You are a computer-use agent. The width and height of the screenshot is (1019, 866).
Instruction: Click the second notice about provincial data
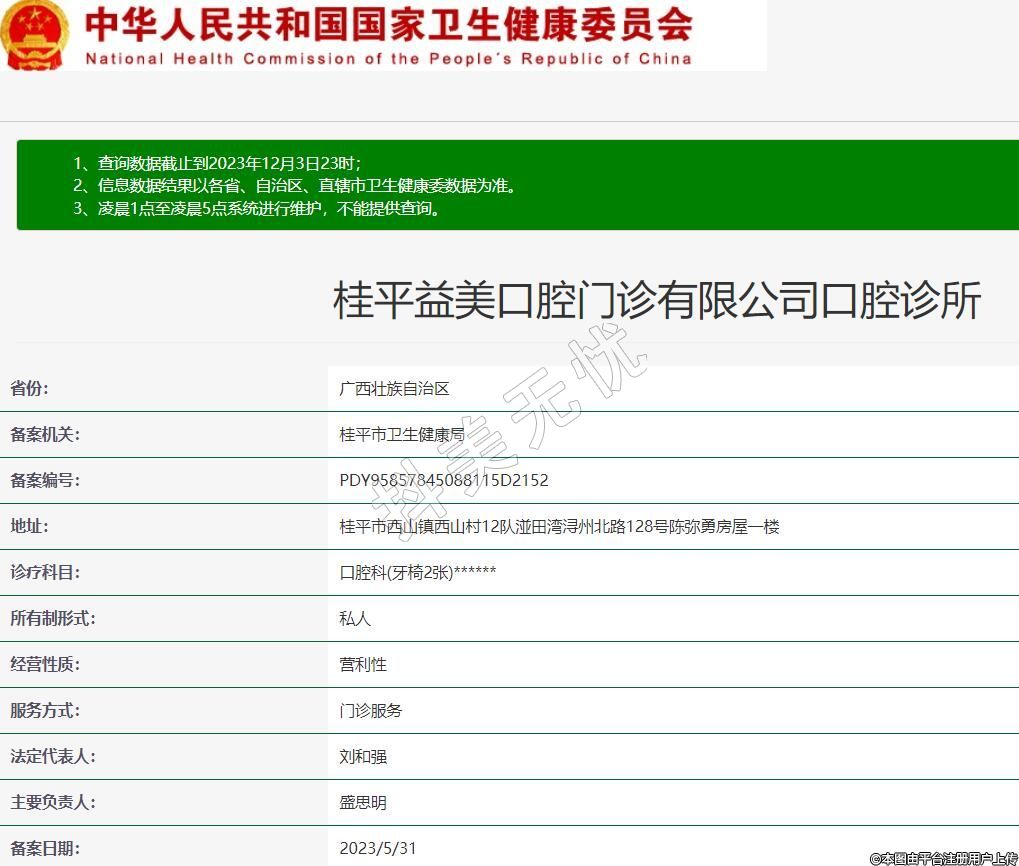[295, 186]
